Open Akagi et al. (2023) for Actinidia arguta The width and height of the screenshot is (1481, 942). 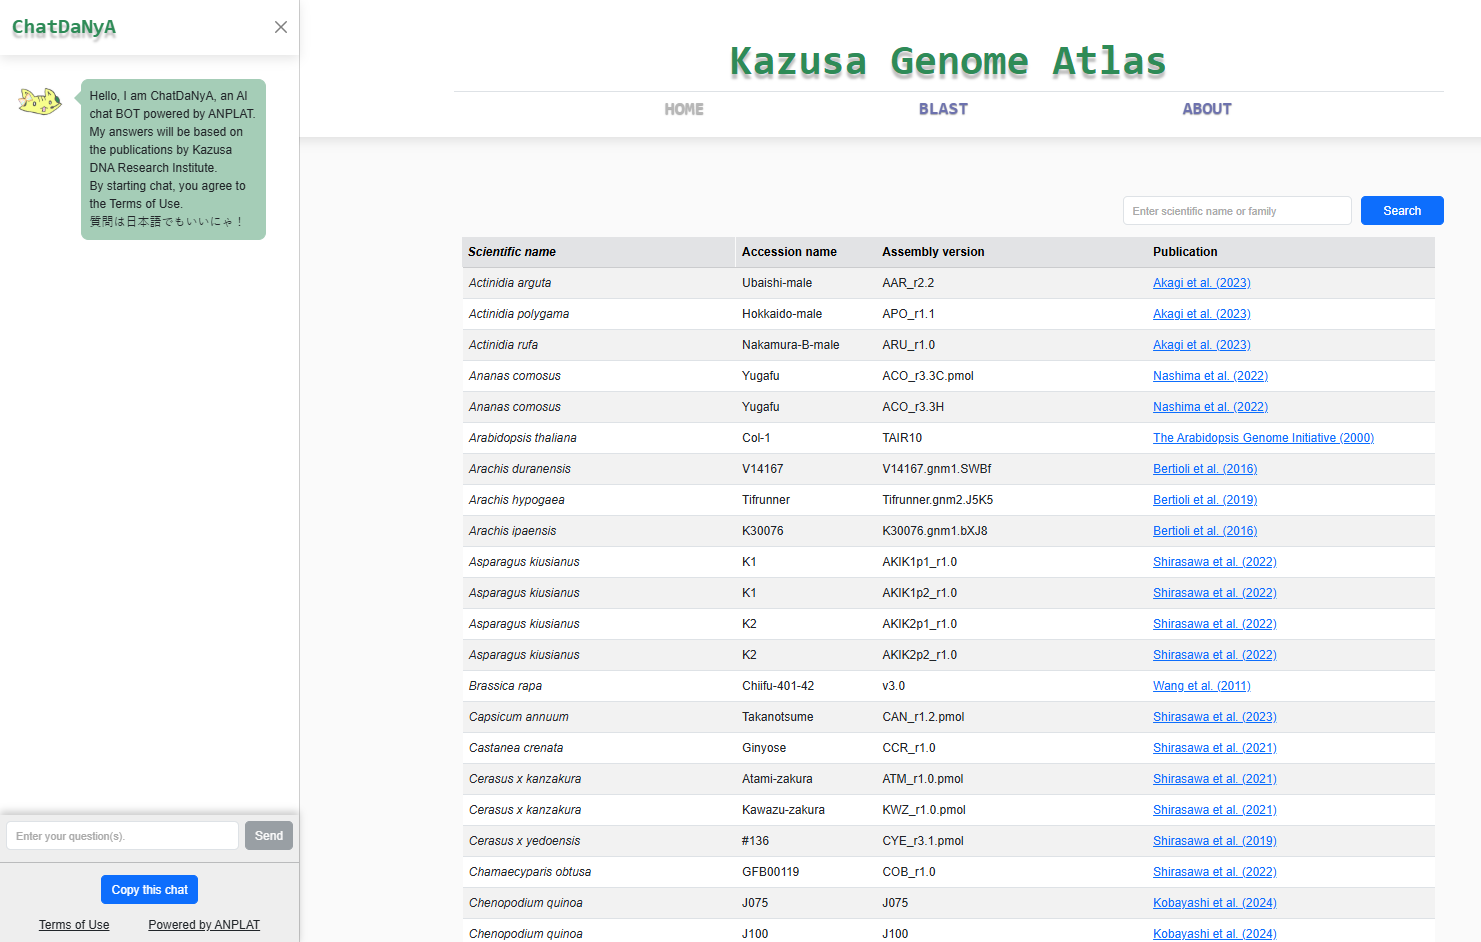coord(1202,283)
